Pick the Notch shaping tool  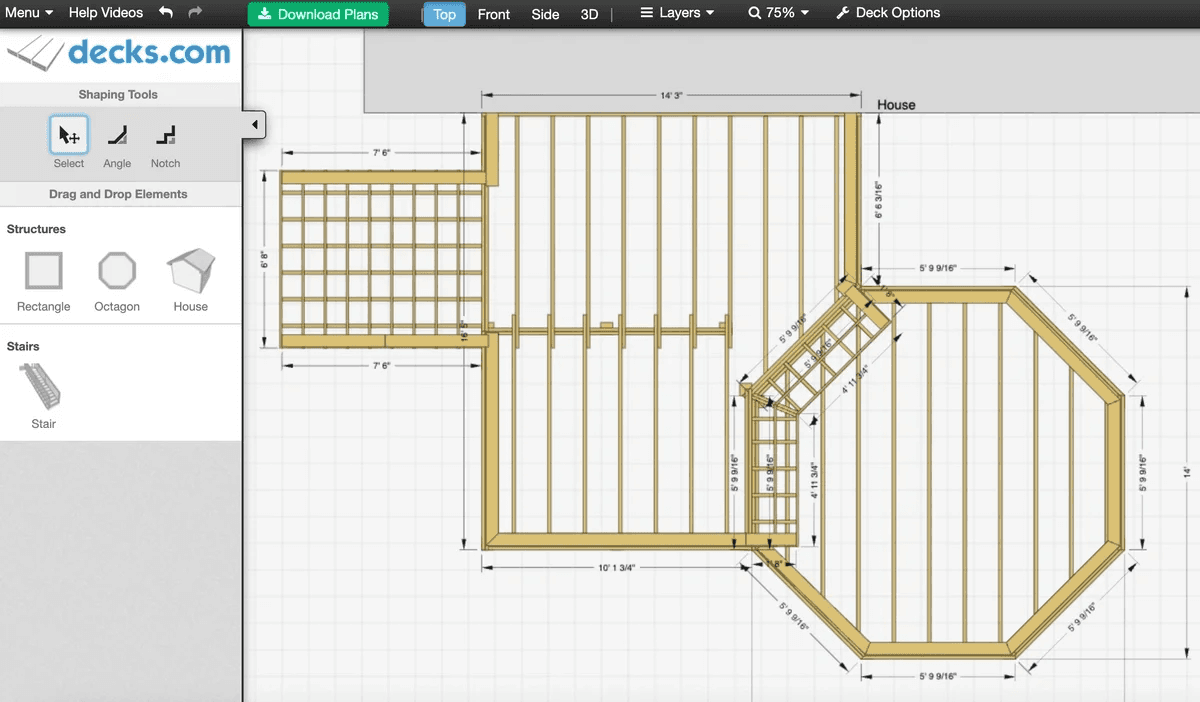165,134
